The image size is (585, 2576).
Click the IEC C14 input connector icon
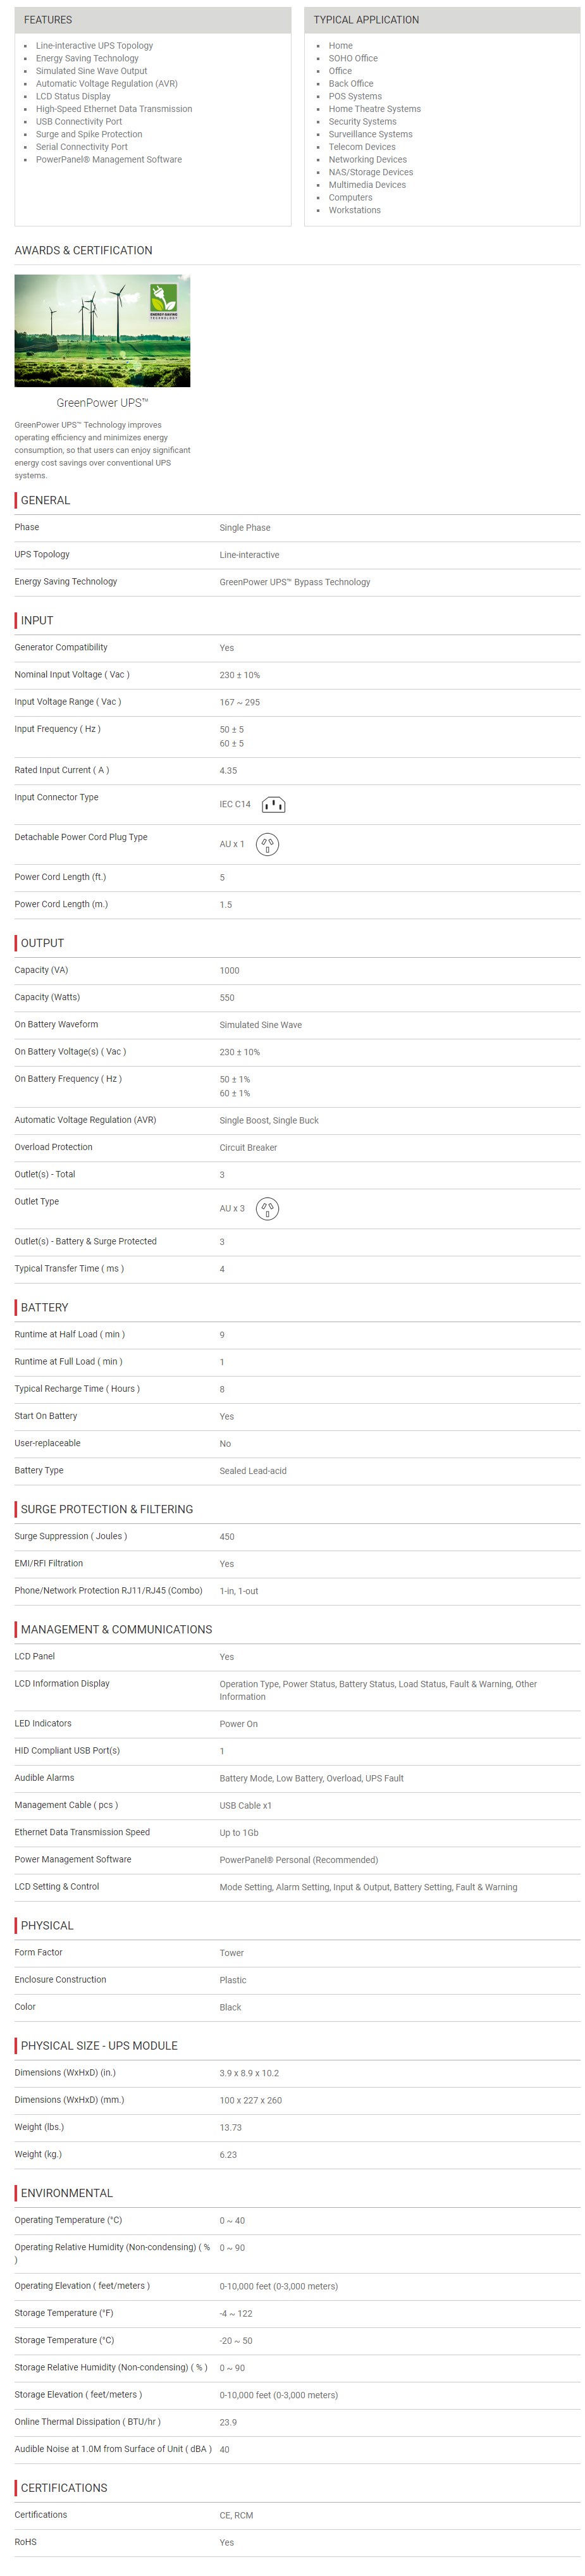coord(273,805)
